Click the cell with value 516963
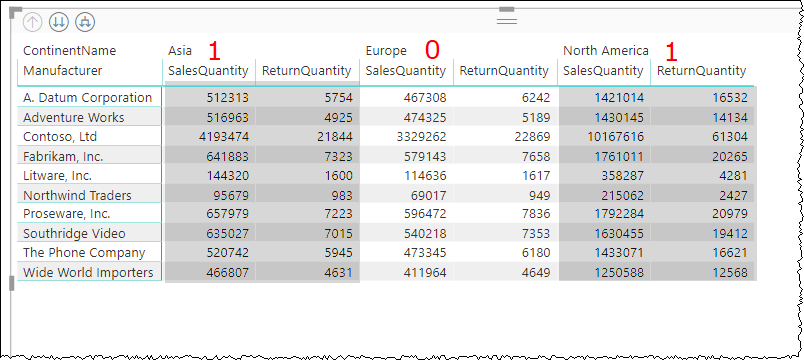Screen dimensions: 804x362 [228, 117]
